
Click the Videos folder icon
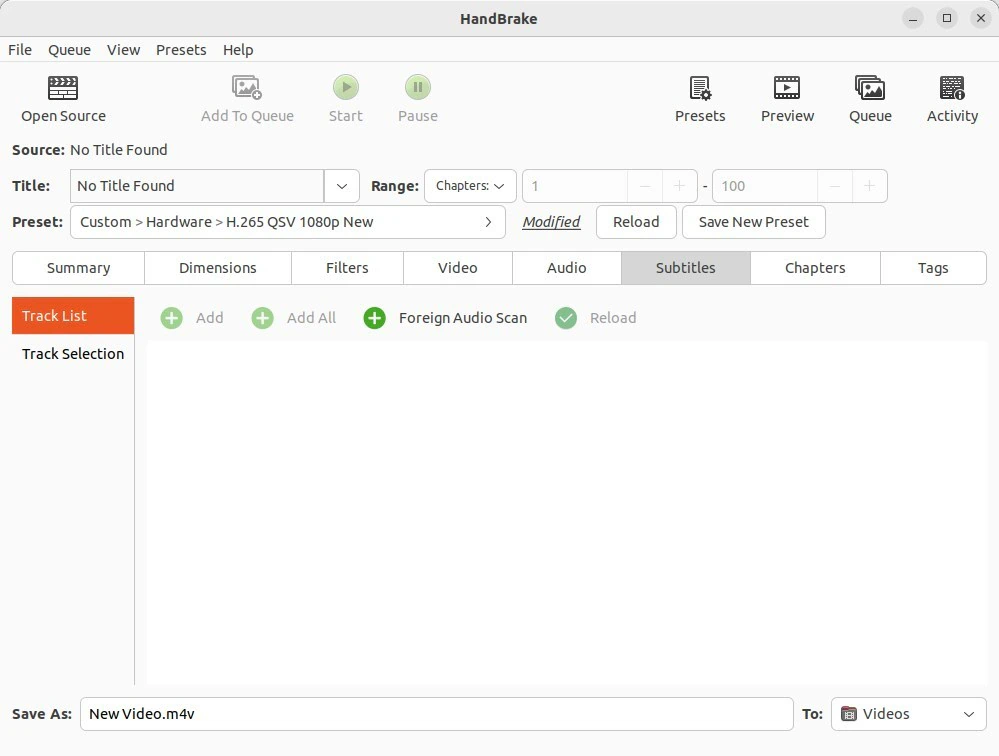click(849, 714)
